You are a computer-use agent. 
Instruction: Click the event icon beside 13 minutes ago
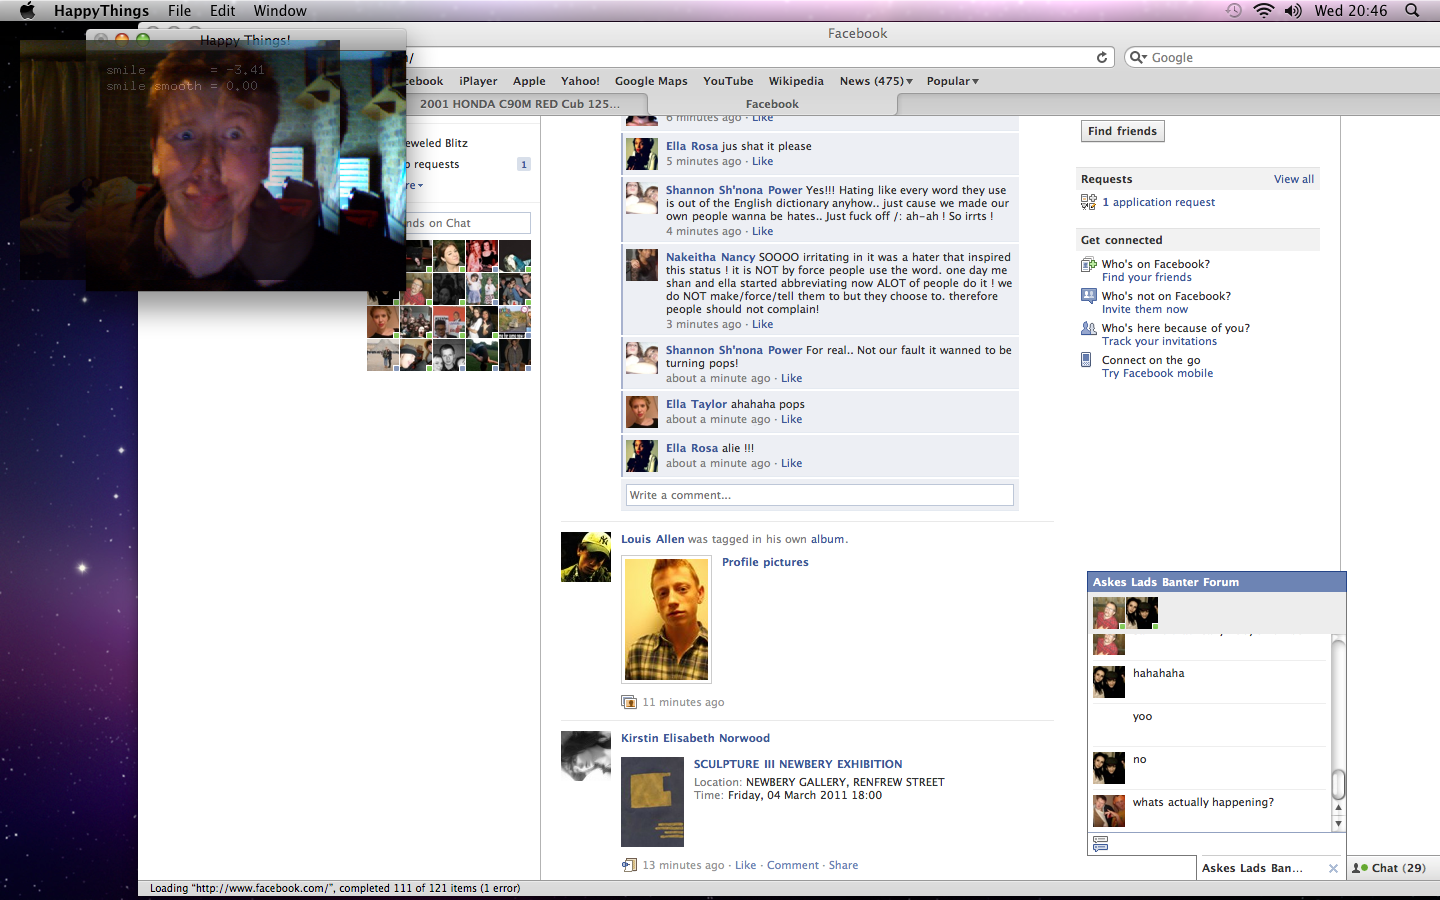629,865
